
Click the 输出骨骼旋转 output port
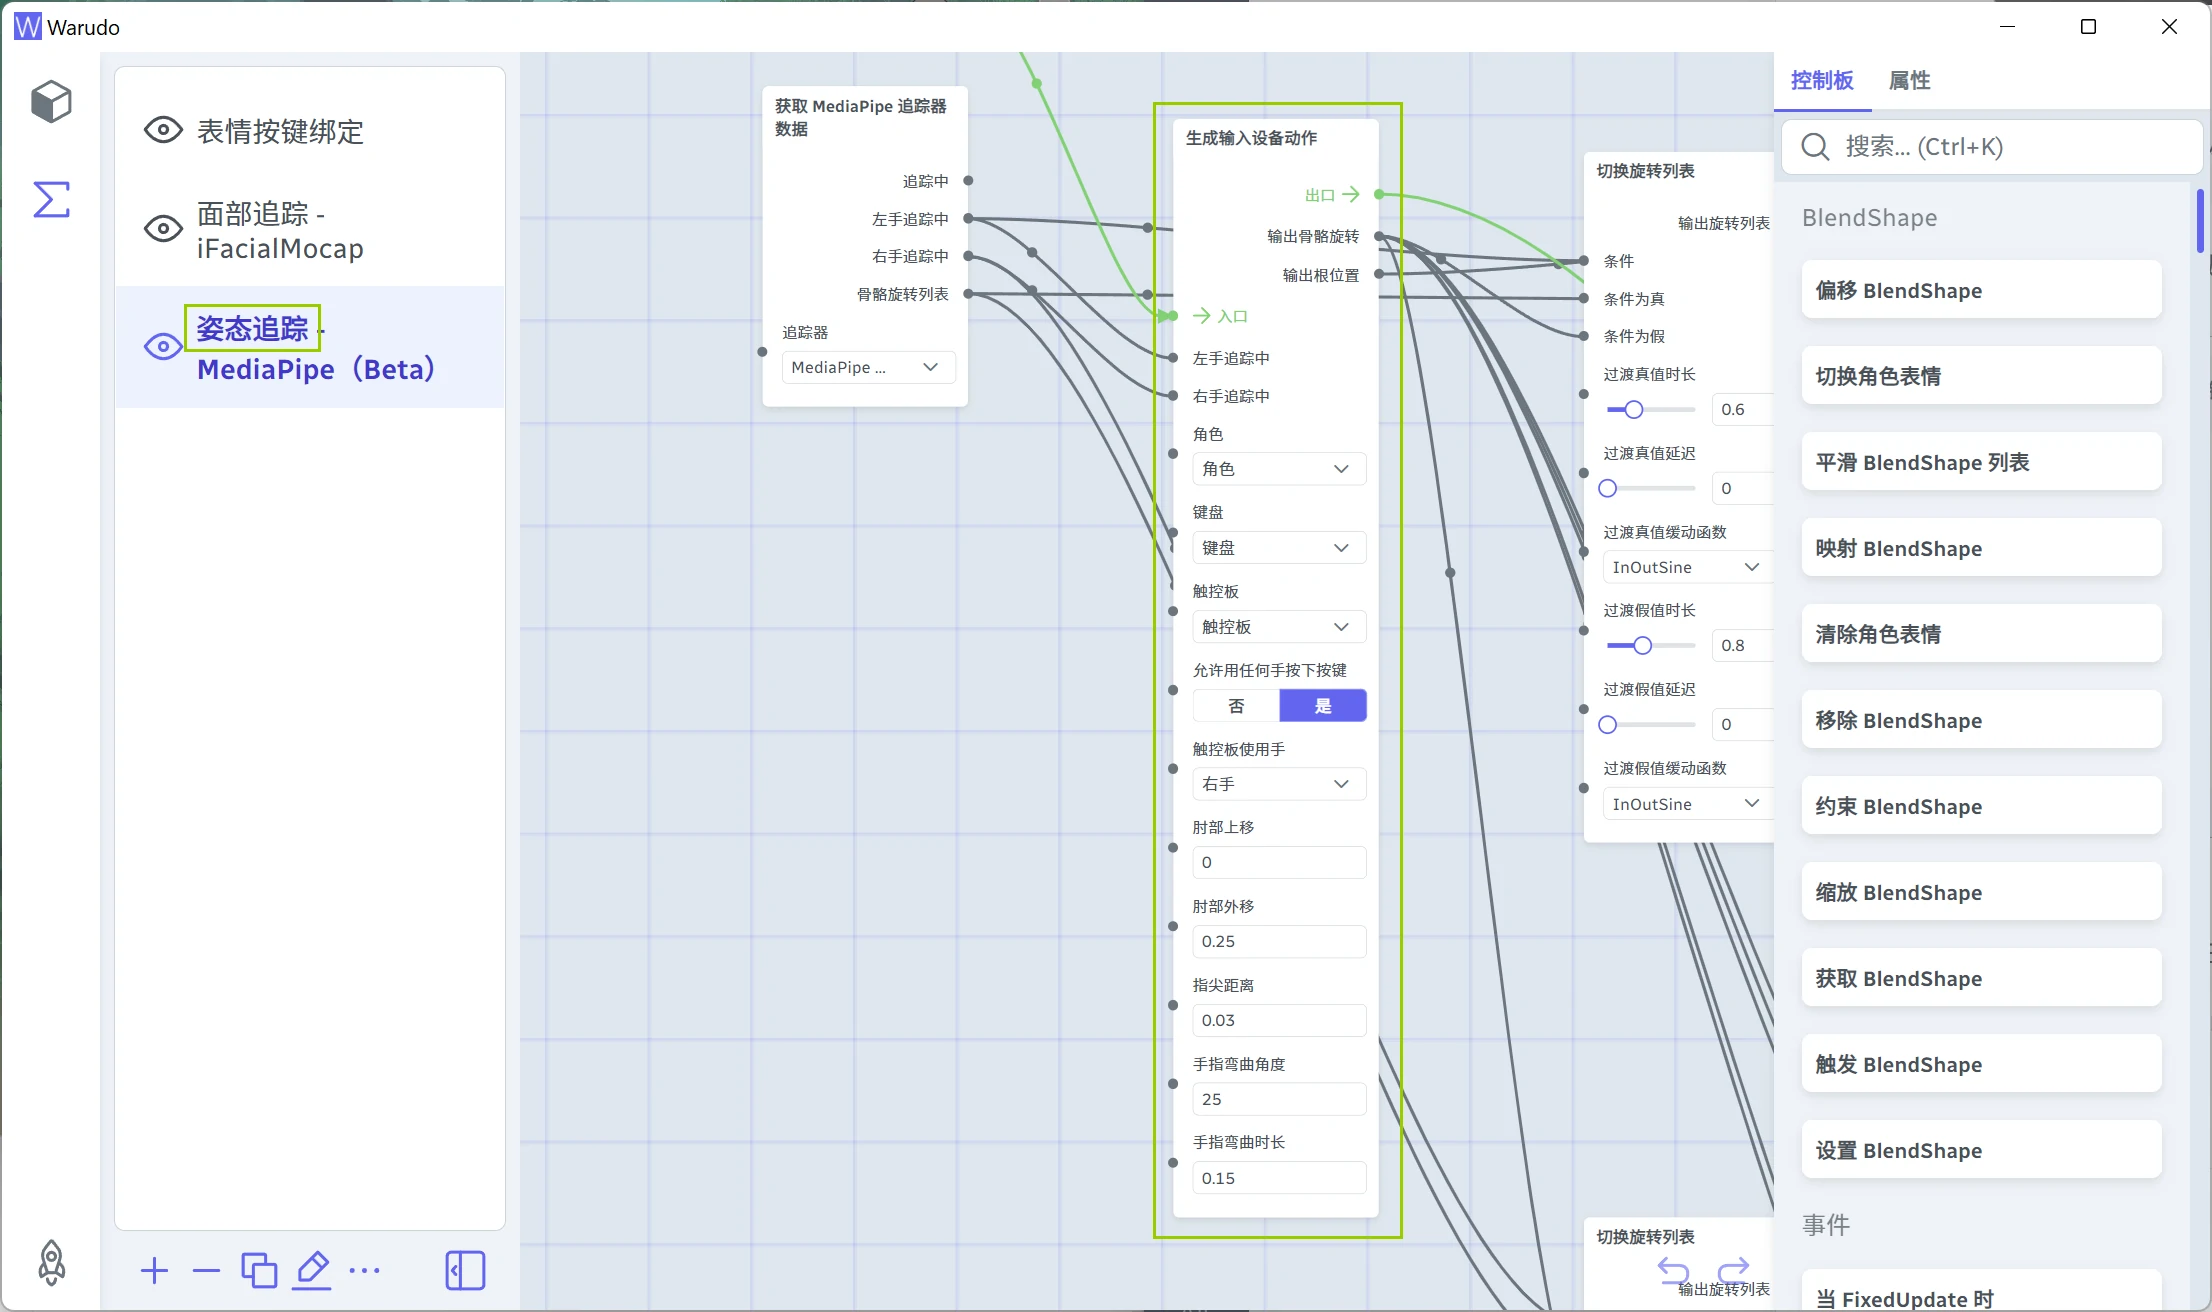tap(1379, 236)
